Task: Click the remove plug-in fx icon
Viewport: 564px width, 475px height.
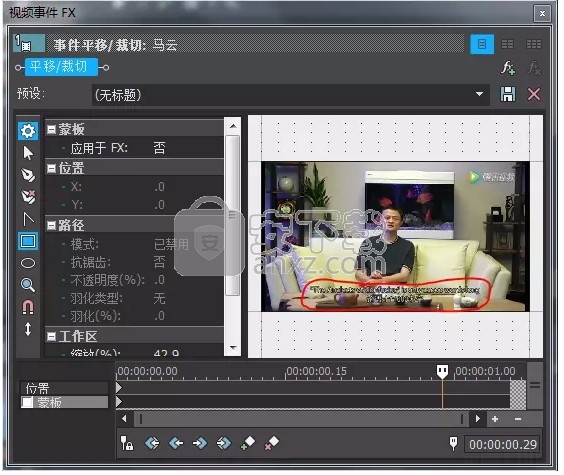Action: tap(533, 68)
